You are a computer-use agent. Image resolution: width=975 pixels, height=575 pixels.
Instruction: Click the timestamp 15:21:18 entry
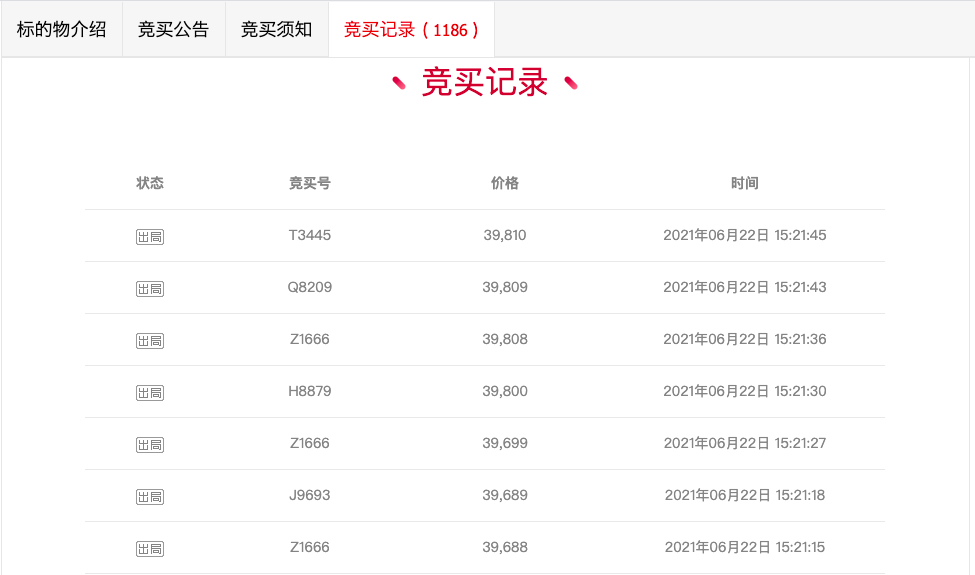745,495
